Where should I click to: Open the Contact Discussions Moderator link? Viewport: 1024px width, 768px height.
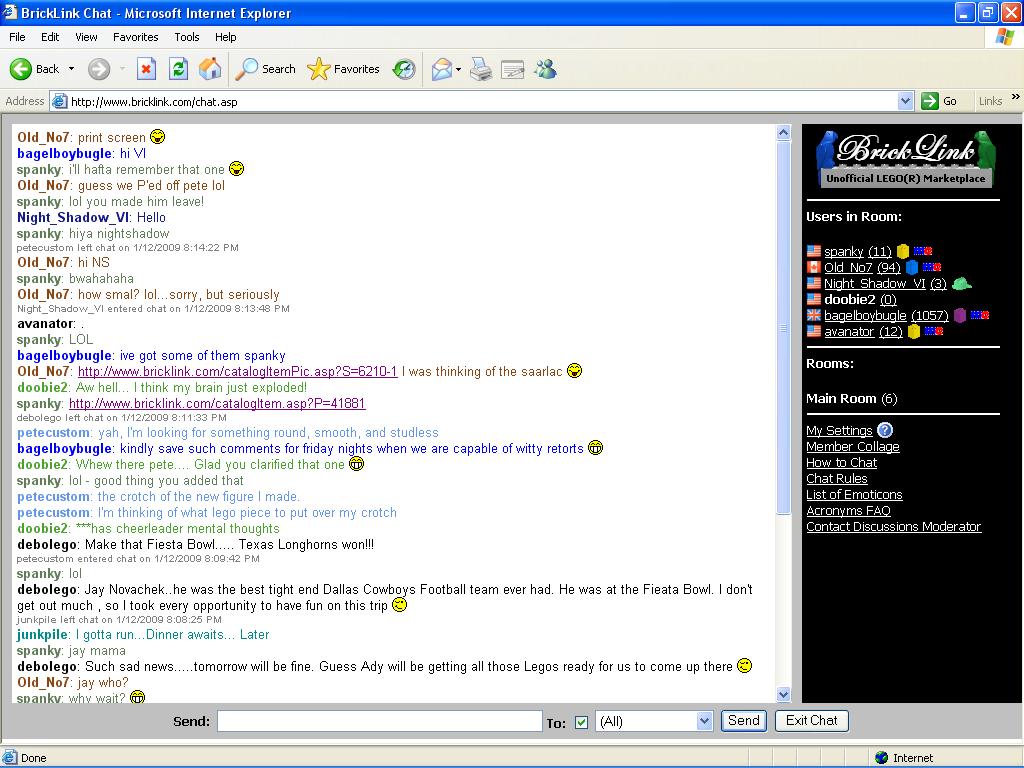coord(893,526)
